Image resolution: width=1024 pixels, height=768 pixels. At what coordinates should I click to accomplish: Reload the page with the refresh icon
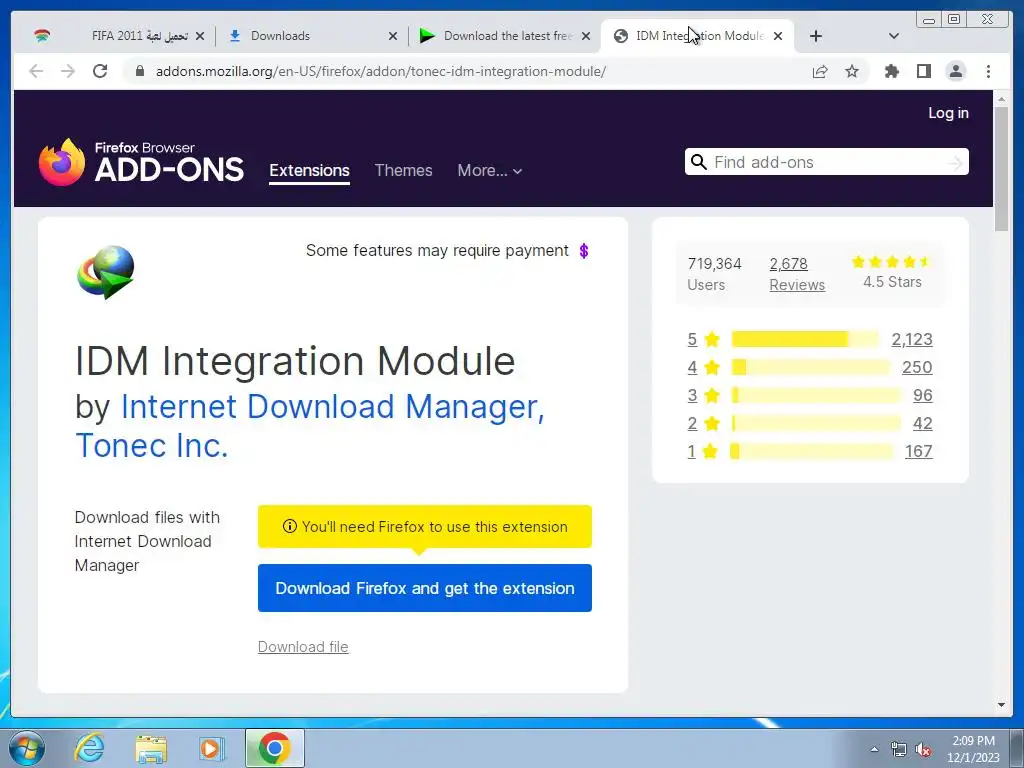tap(100, 71)
